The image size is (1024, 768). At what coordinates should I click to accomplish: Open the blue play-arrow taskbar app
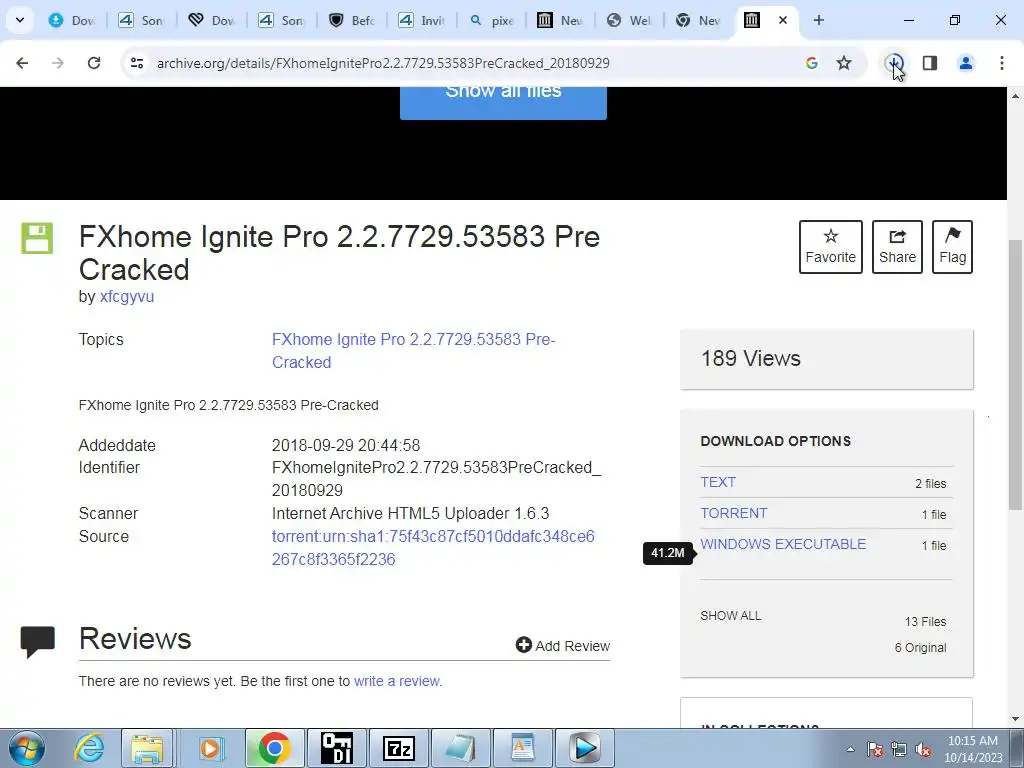(x=585, y=748)
